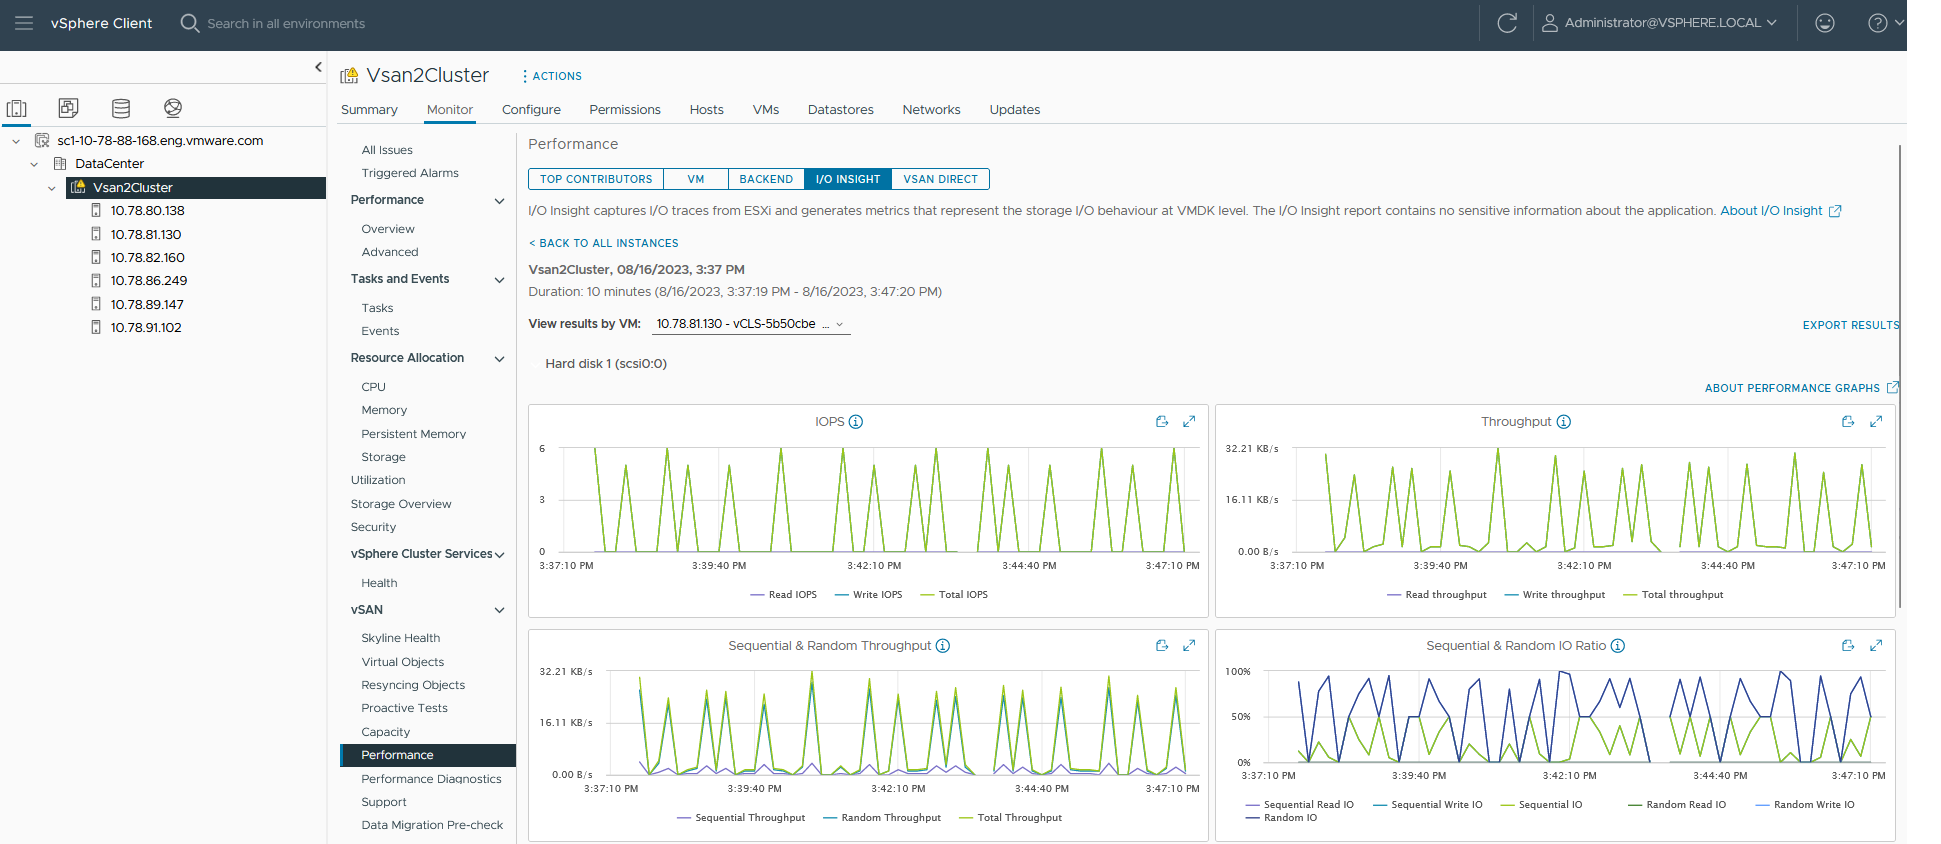Expand the IOPS chart to full view

[x=1189, y=422]
